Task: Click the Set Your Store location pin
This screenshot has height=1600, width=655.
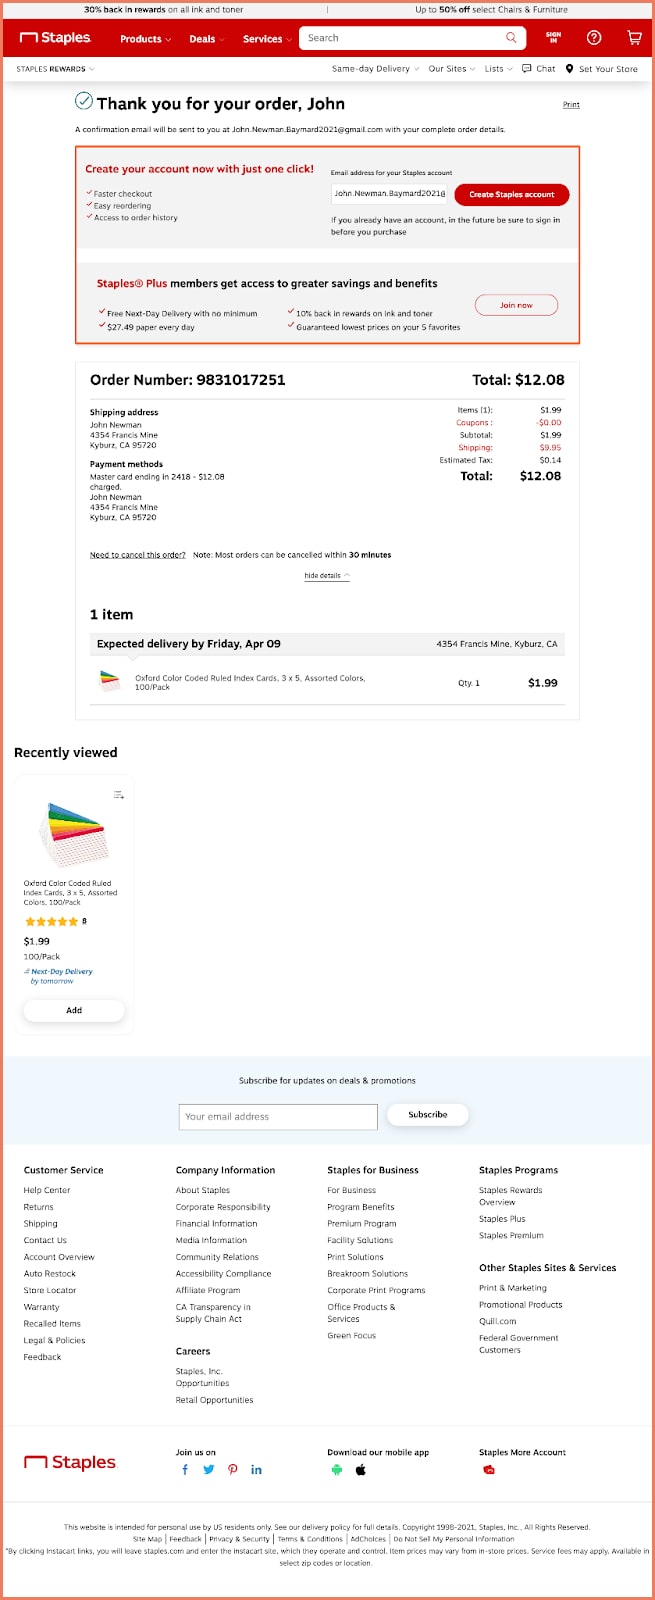Action: (570, 69)
